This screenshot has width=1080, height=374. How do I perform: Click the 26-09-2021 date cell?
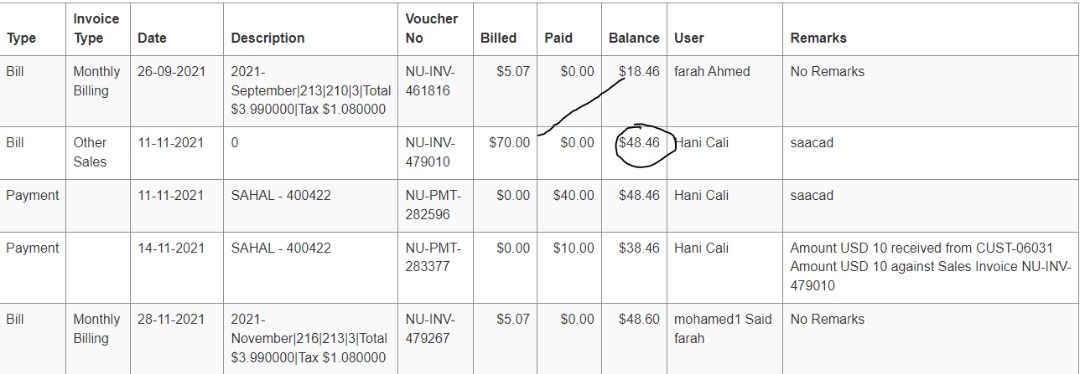[x=171, y=72]
